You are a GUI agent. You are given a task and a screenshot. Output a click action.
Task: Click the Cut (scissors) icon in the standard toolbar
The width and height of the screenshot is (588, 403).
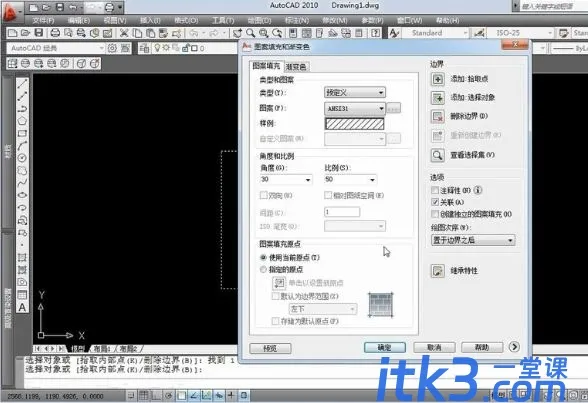click(124, 33)
